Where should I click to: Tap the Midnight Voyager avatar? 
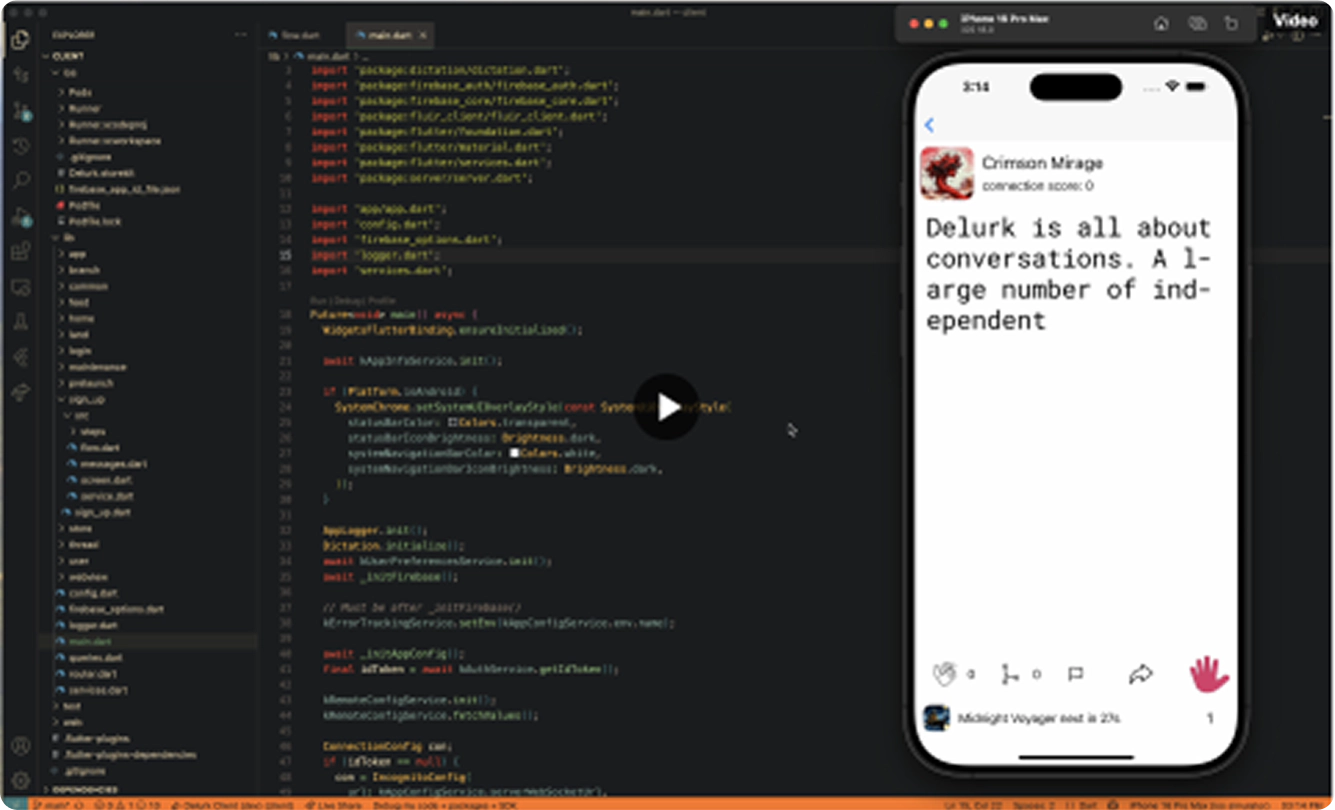(937, 718)
